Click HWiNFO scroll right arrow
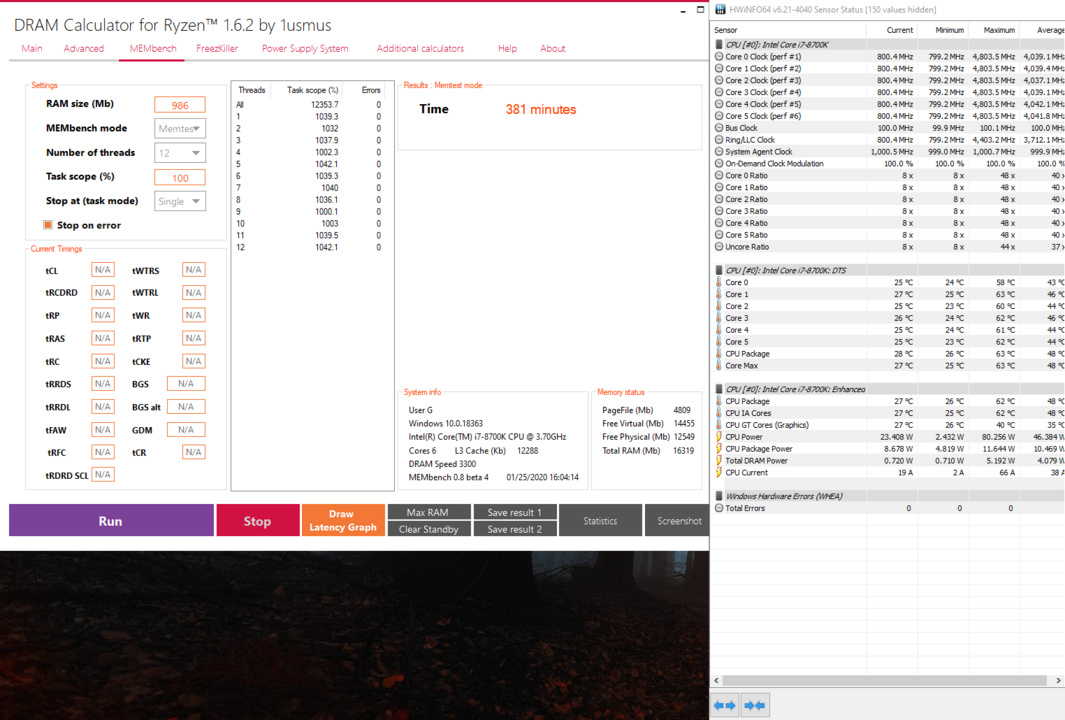Image resolution: width=1065 pixels, height=720 pixels. [1058, 680]
